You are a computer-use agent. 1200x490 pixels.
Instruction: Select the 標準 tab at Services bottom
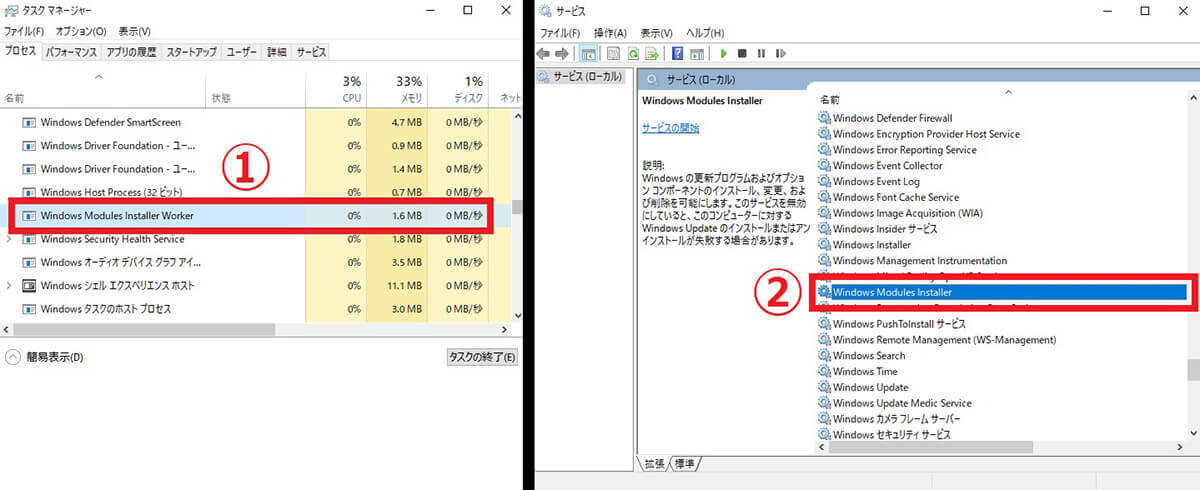(x=685, y=463)
